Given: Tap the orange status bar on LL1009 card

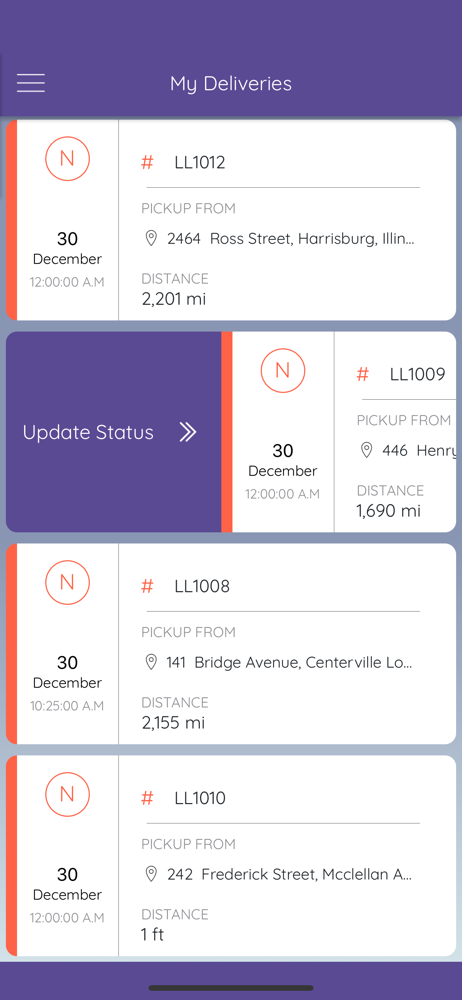Looking at the screenshot, I should 227,432.
